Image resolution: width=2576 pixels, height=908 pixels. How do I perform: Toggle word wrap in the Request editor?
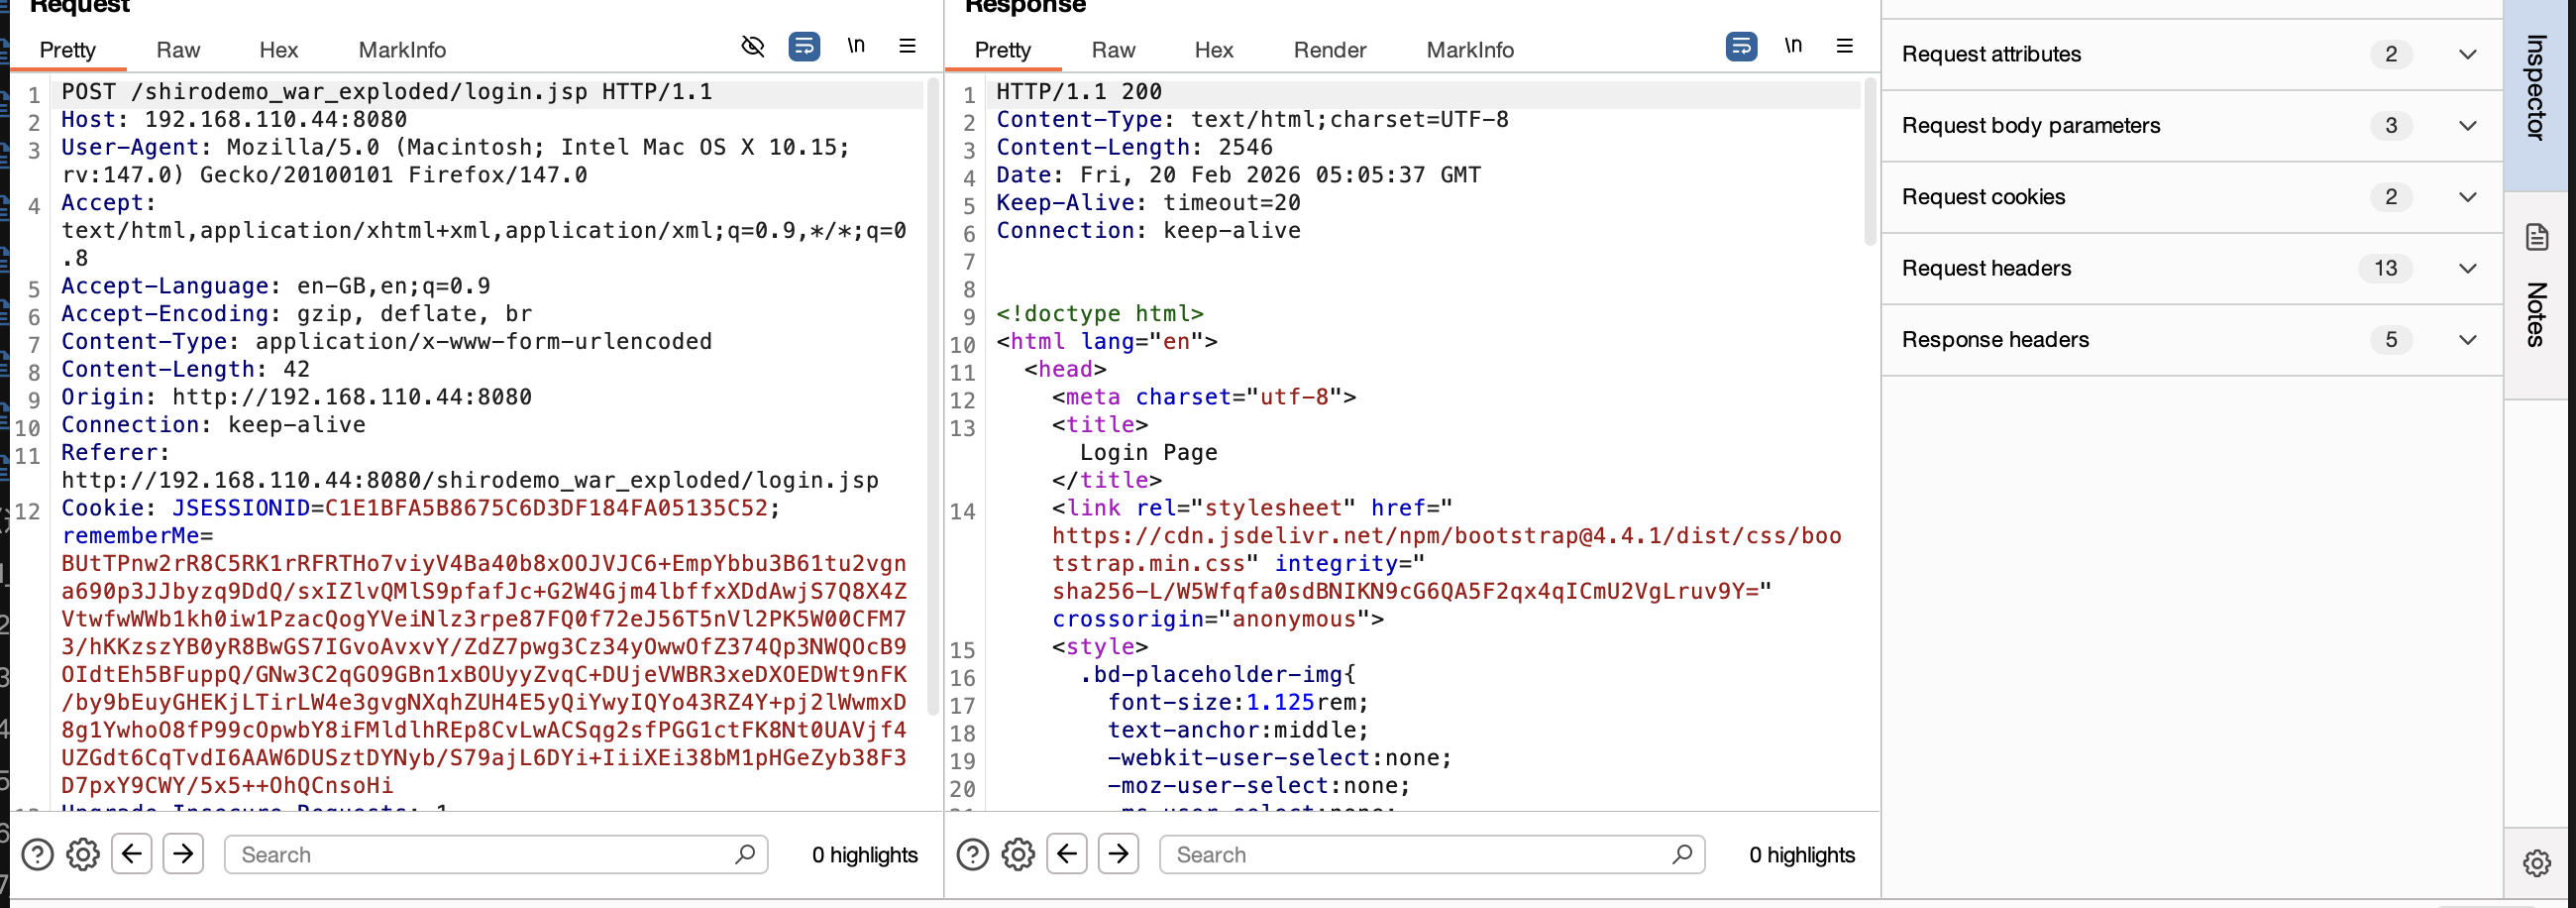coord(804,46)
